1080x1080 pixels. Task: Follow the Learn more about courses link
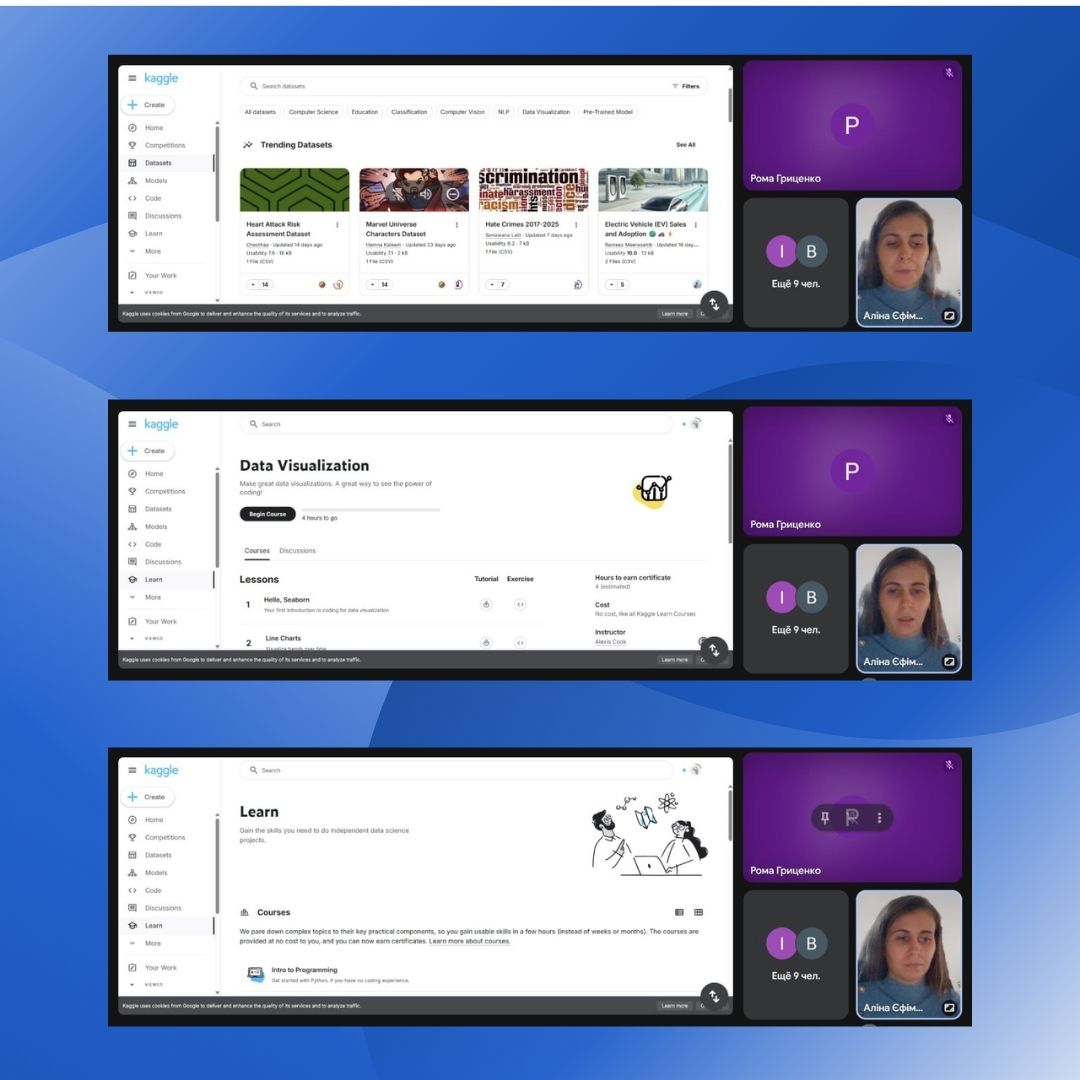pos(470,942)
